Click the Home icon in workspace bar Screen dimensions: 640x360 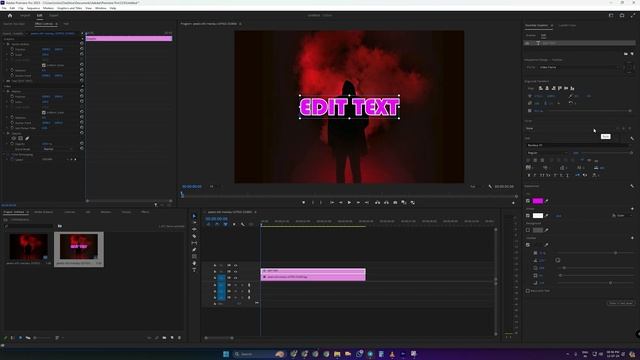pyautogui.click(x=10, y=16)
